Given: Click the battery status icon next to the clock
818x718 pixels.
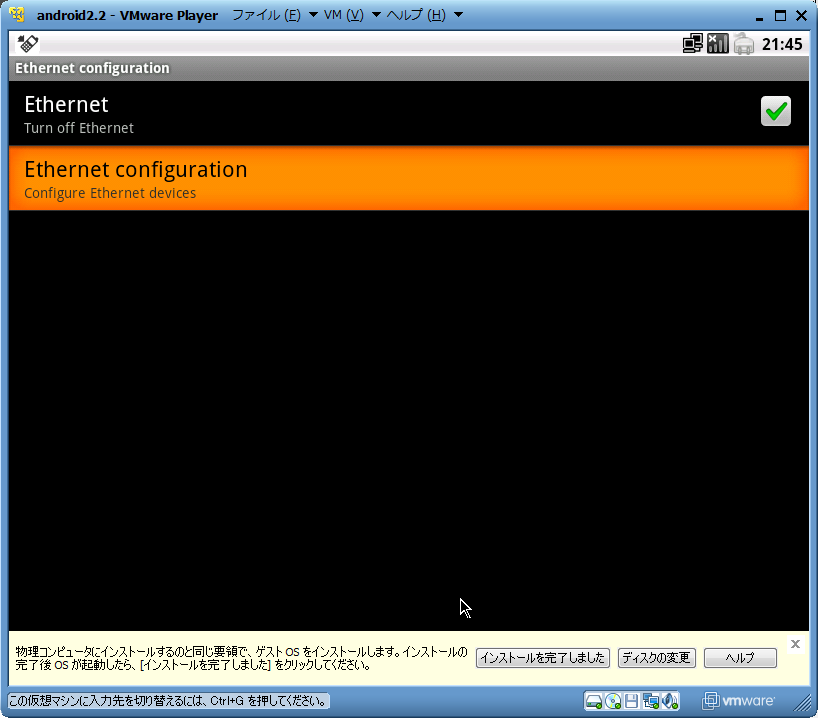Looking at the screenshot, I should tap(743, 44).
